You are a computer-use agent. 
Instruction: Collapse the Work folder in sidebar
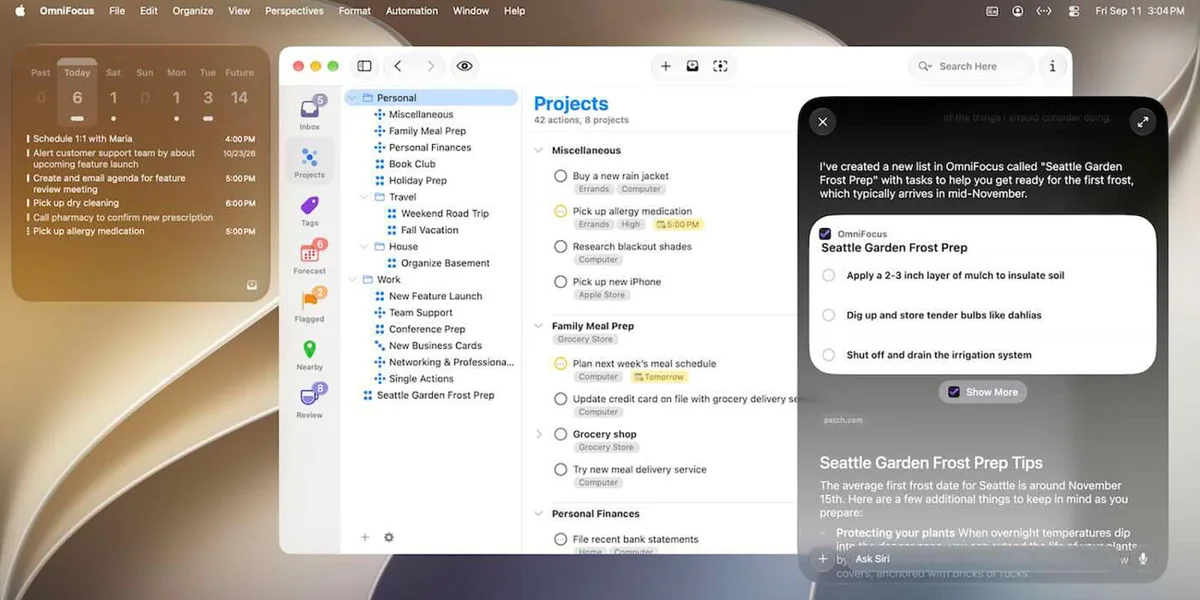[x=352, y=279]
